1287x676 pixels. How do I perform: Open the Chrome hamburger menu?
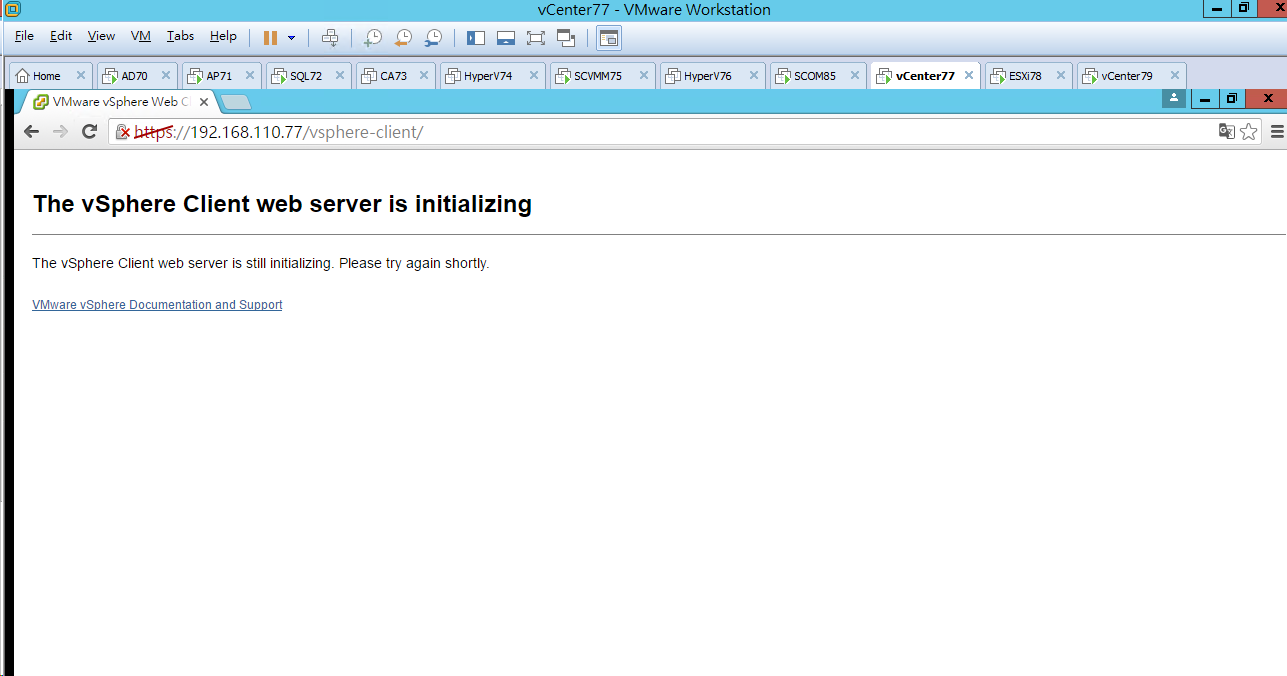pos(1277,132)
